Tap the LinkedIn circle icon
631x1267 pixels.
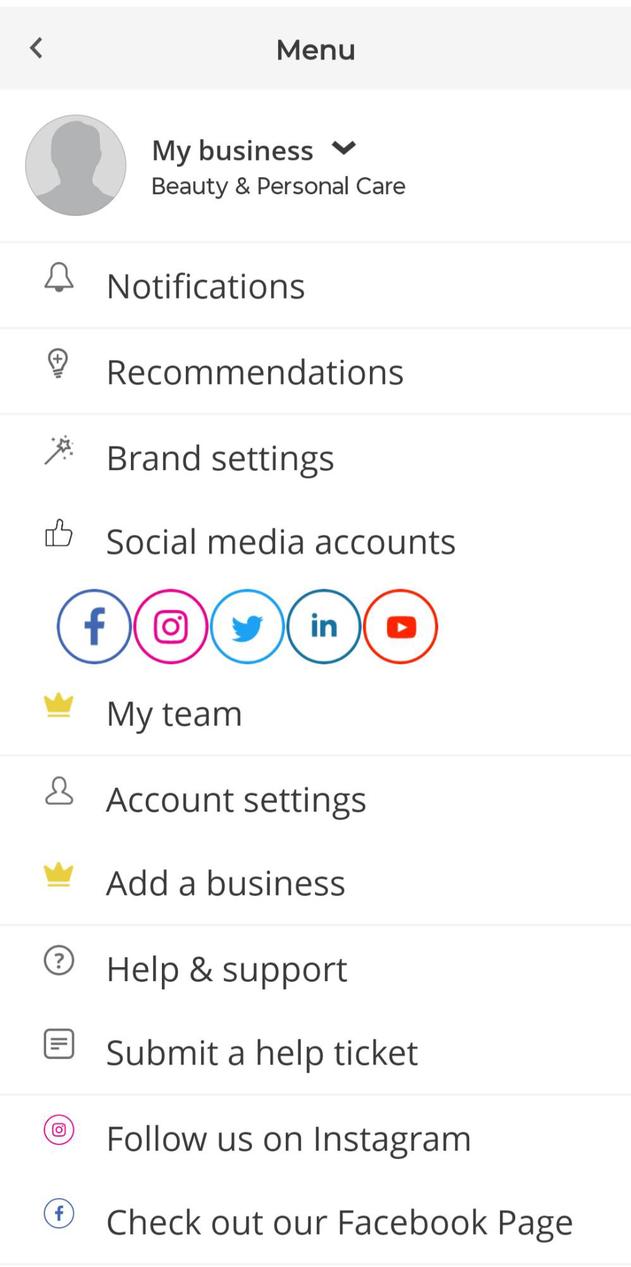323,627
